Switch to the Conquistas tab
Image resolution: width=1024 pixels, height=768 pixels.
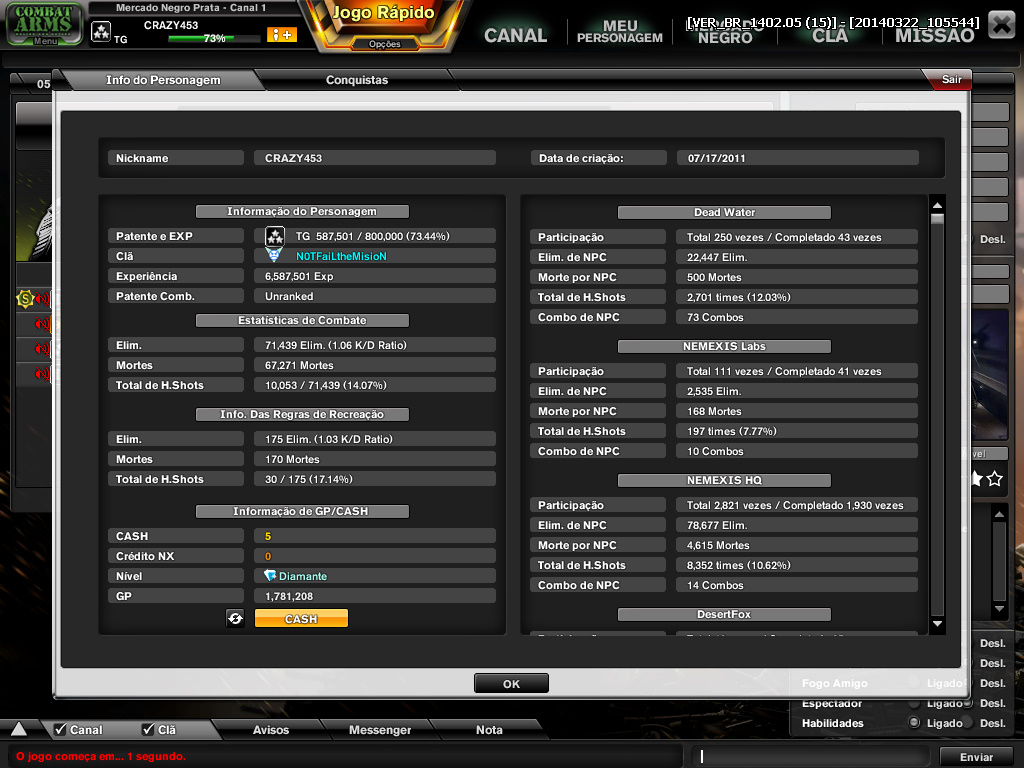coord(357,80)
